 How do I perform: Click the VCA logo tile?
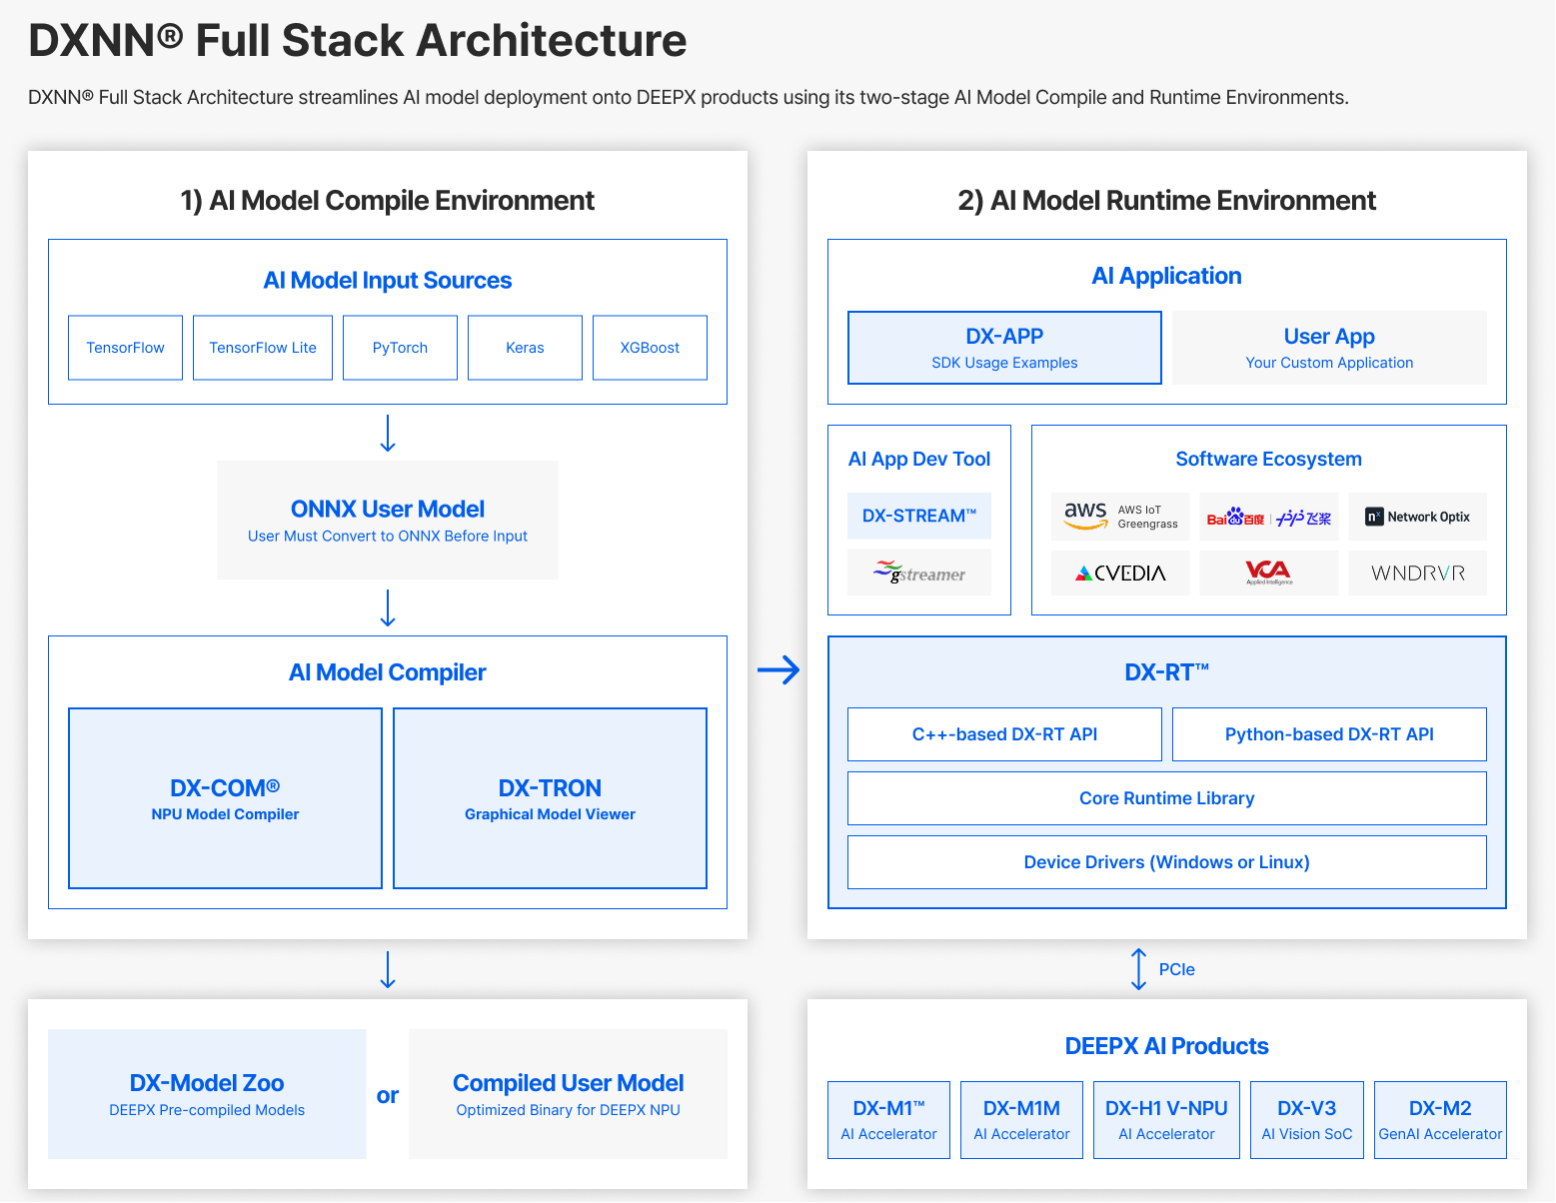click(x=1268, y=573)
